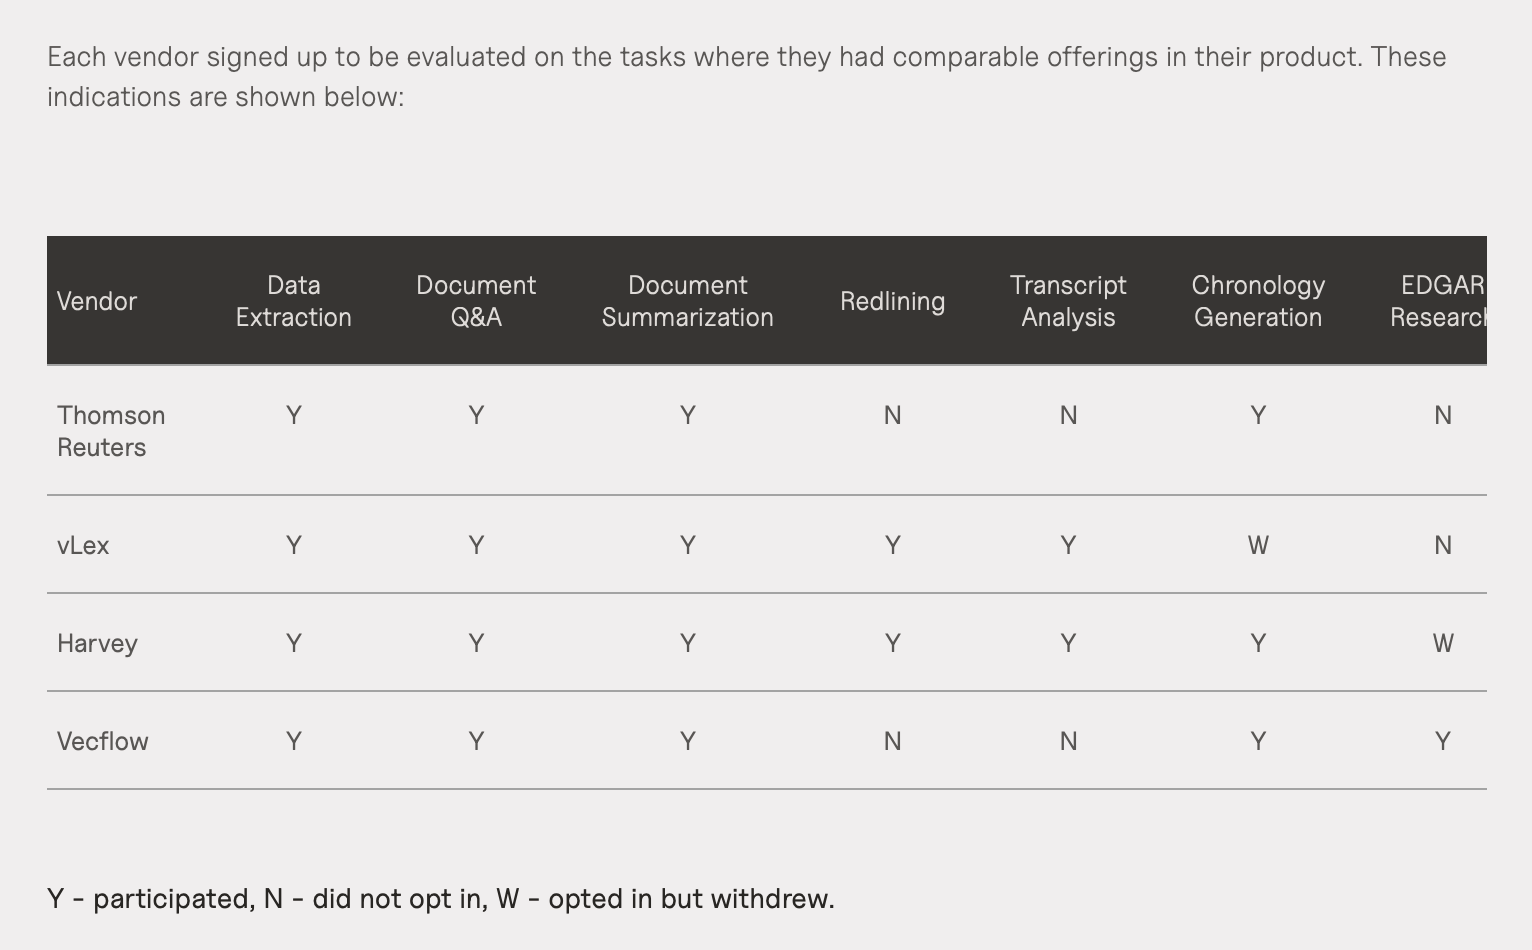Select Thomson Reuters' N under Redlining
Screen dimensions: 1532x950
point(892,415)
